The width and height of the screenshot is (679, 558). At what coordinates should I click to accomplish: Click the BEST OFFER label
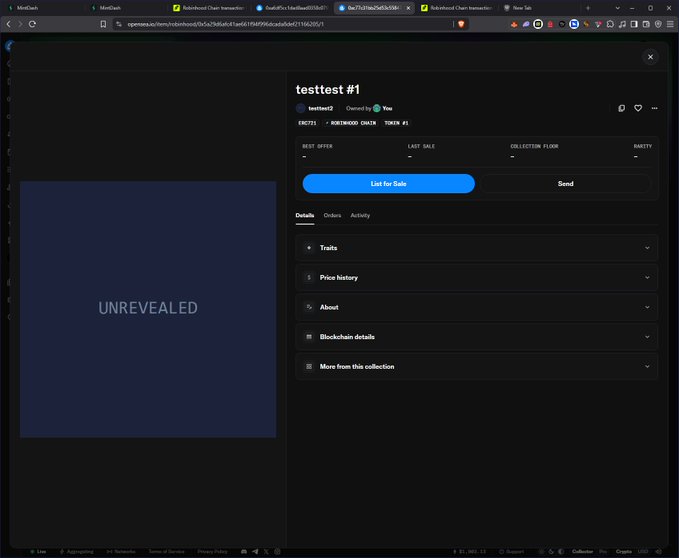[x=317, y=146]
